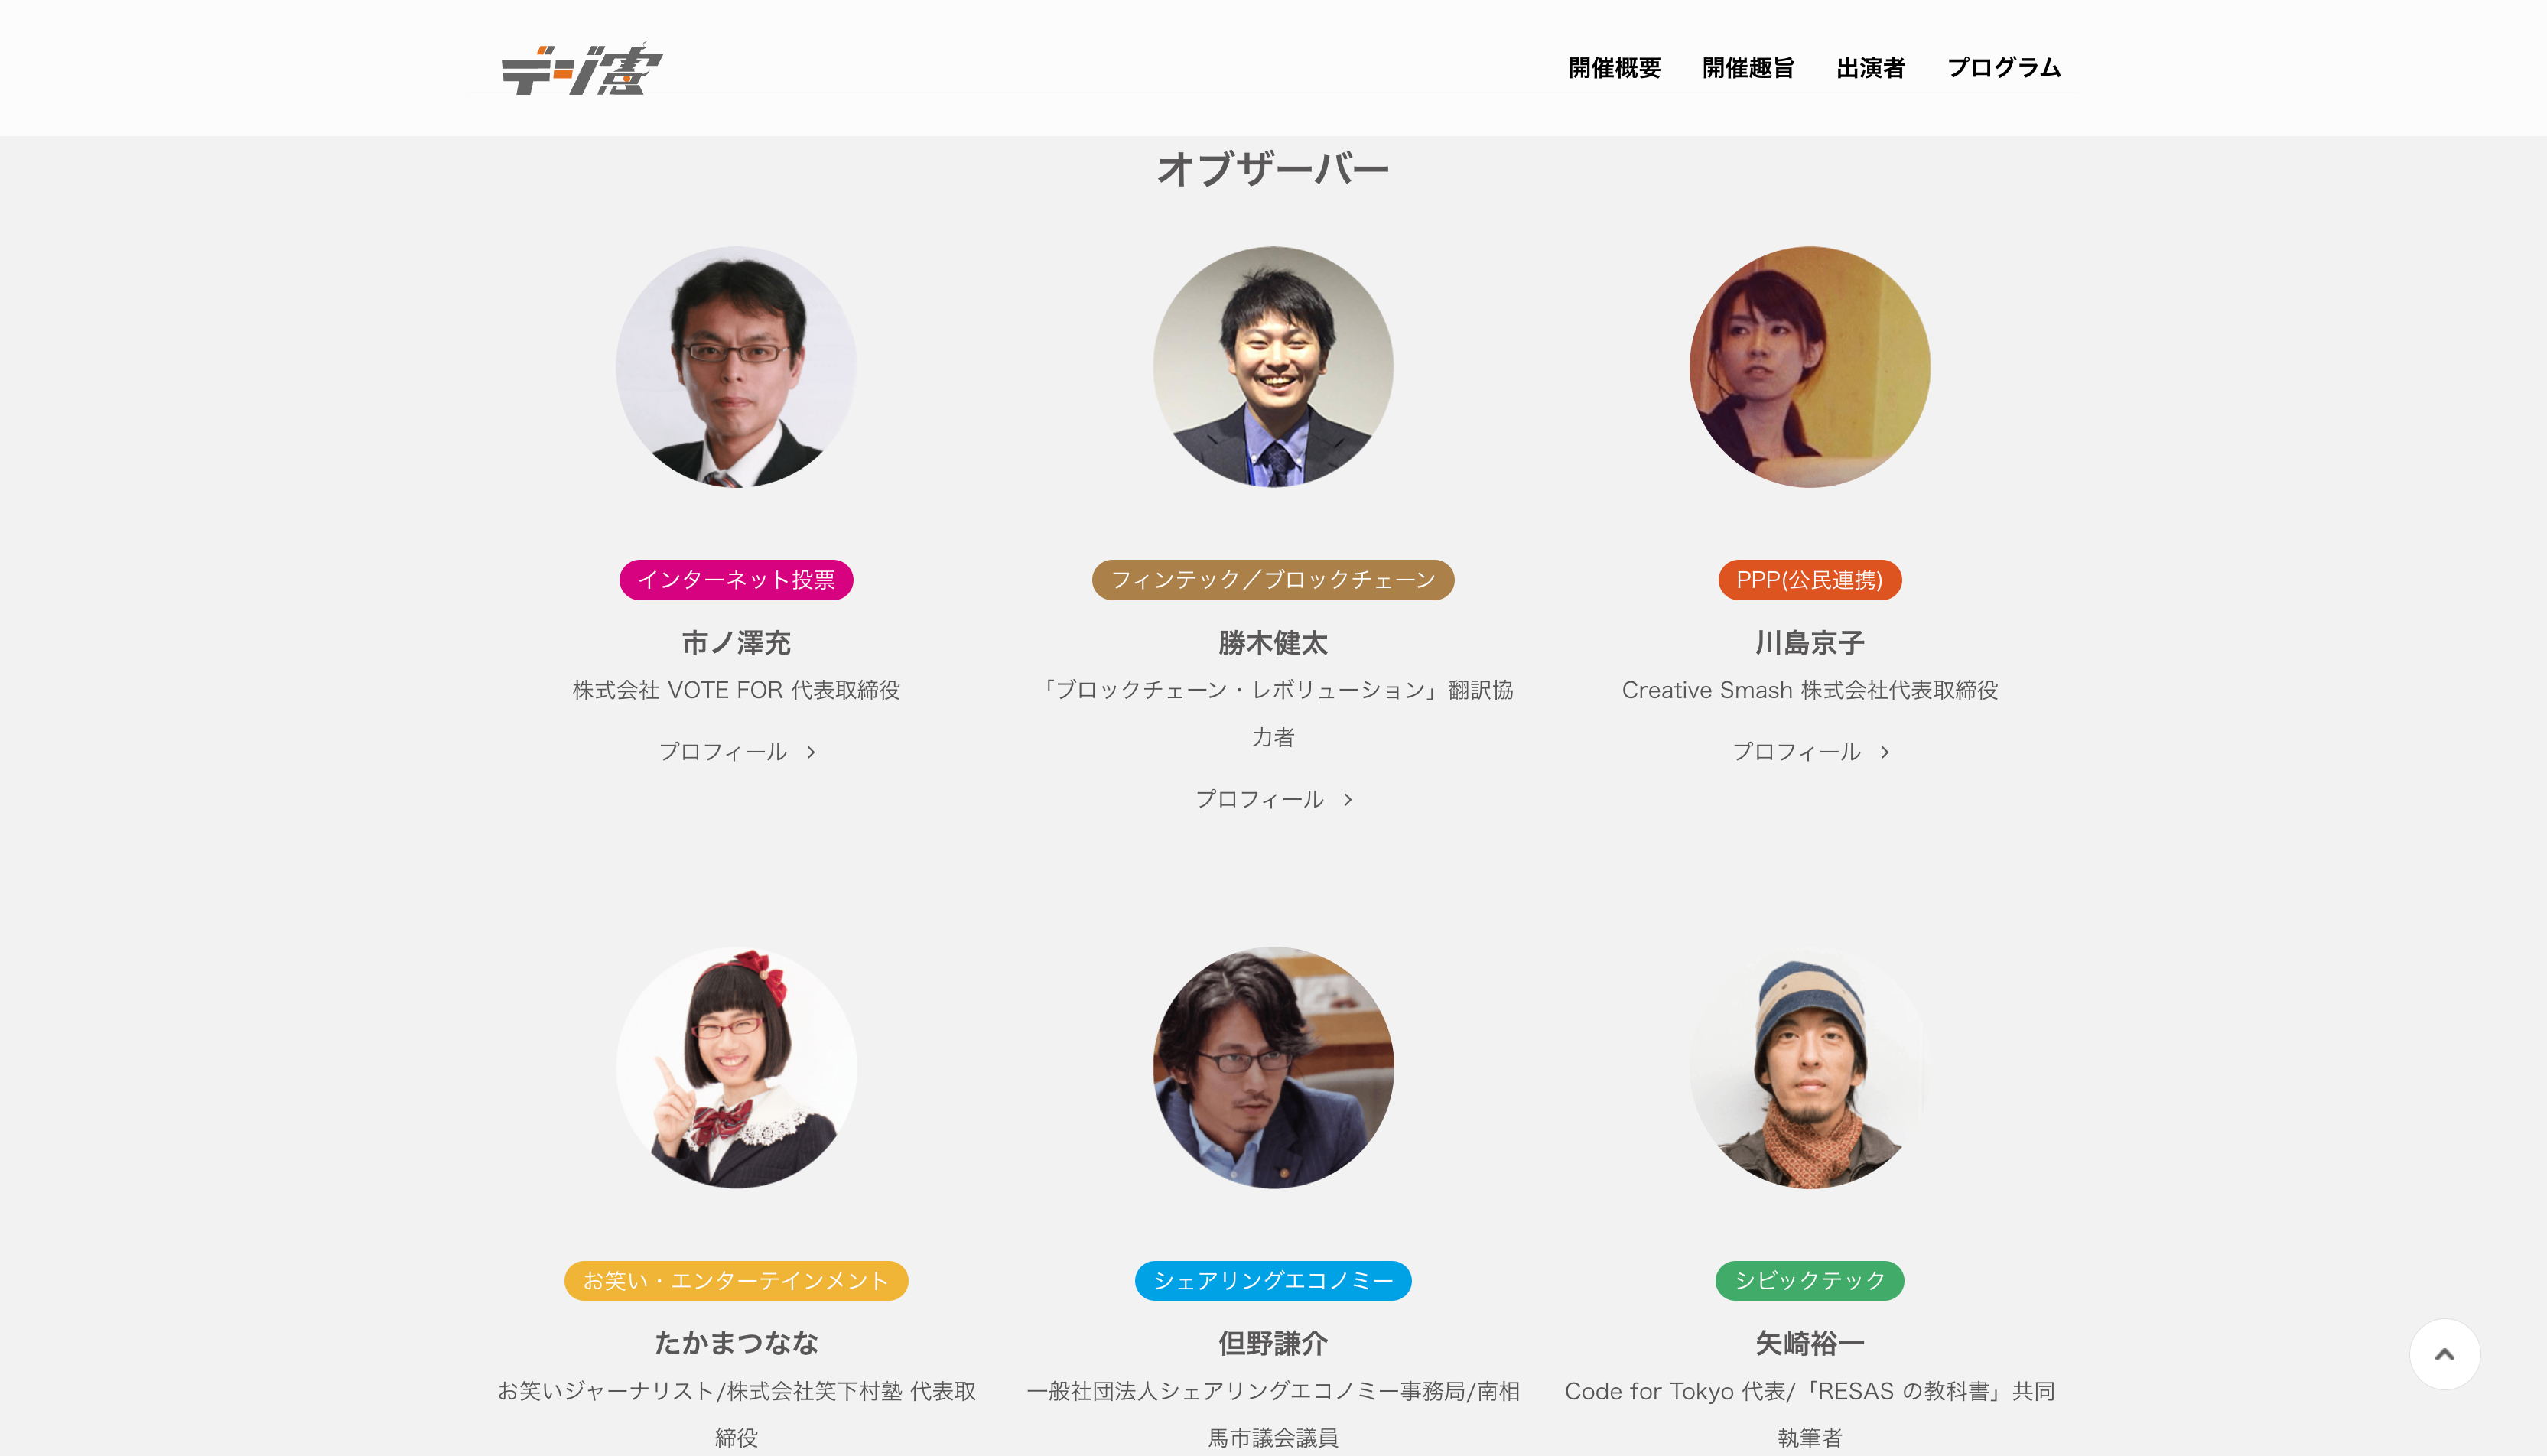Click たかまつなな's portrait thumbnail

(736, 1068)
